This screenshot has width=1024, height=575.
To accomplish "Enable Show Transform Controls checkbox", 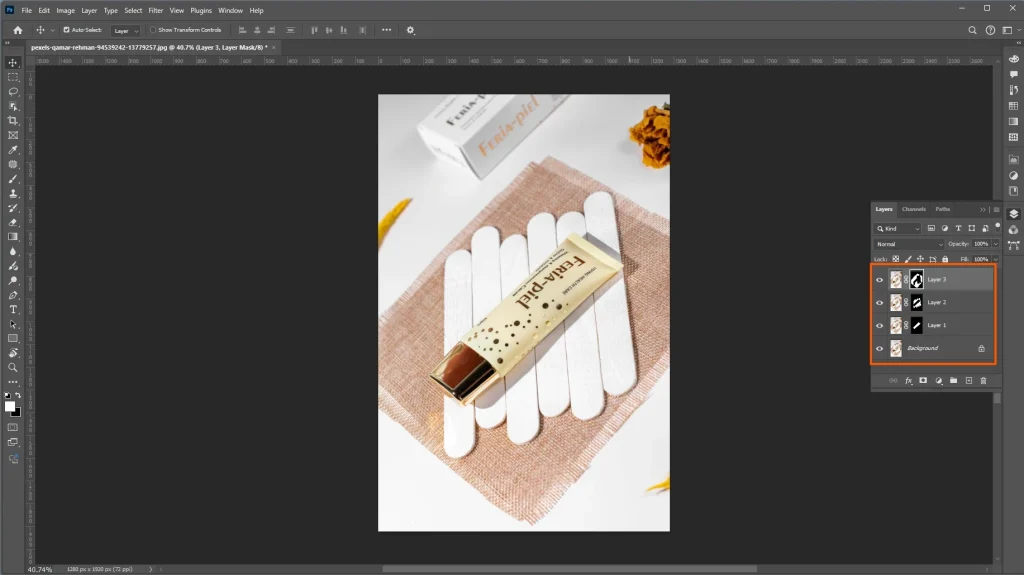I will (153, 30).
